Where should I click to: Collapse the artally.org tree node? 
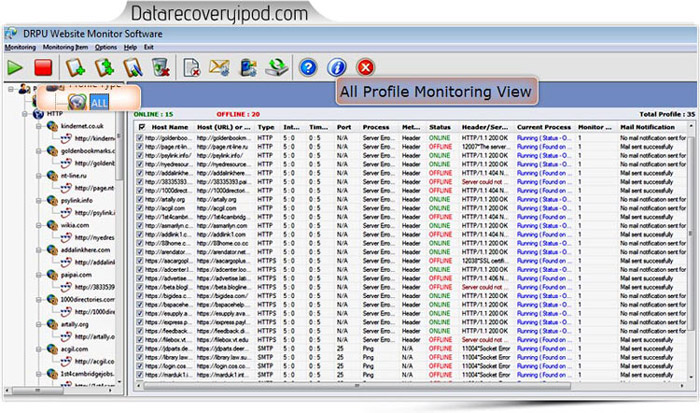click(x=39, y=325)
